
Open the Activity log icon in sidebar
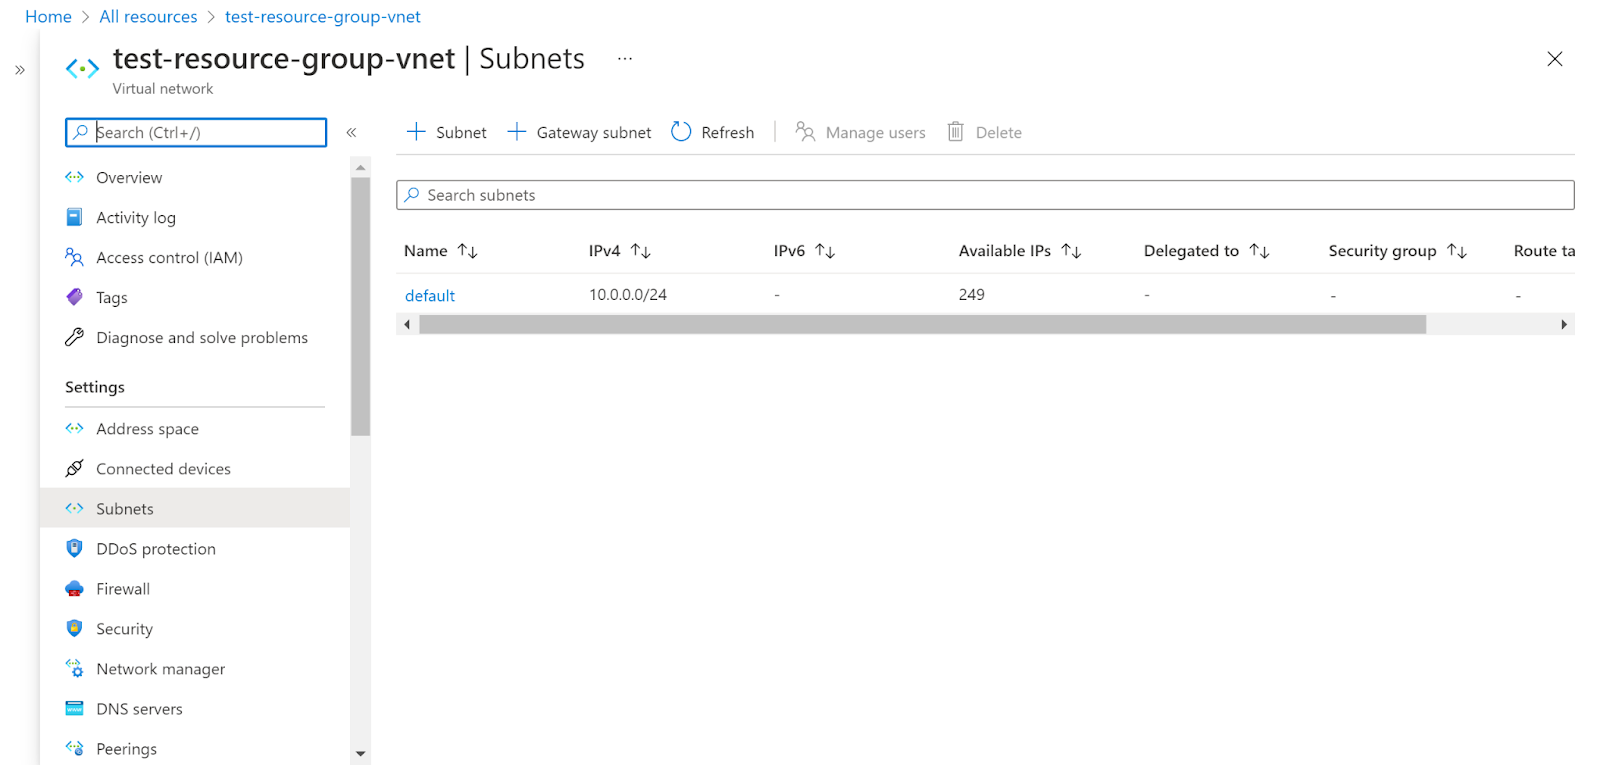tap(74, 217)
